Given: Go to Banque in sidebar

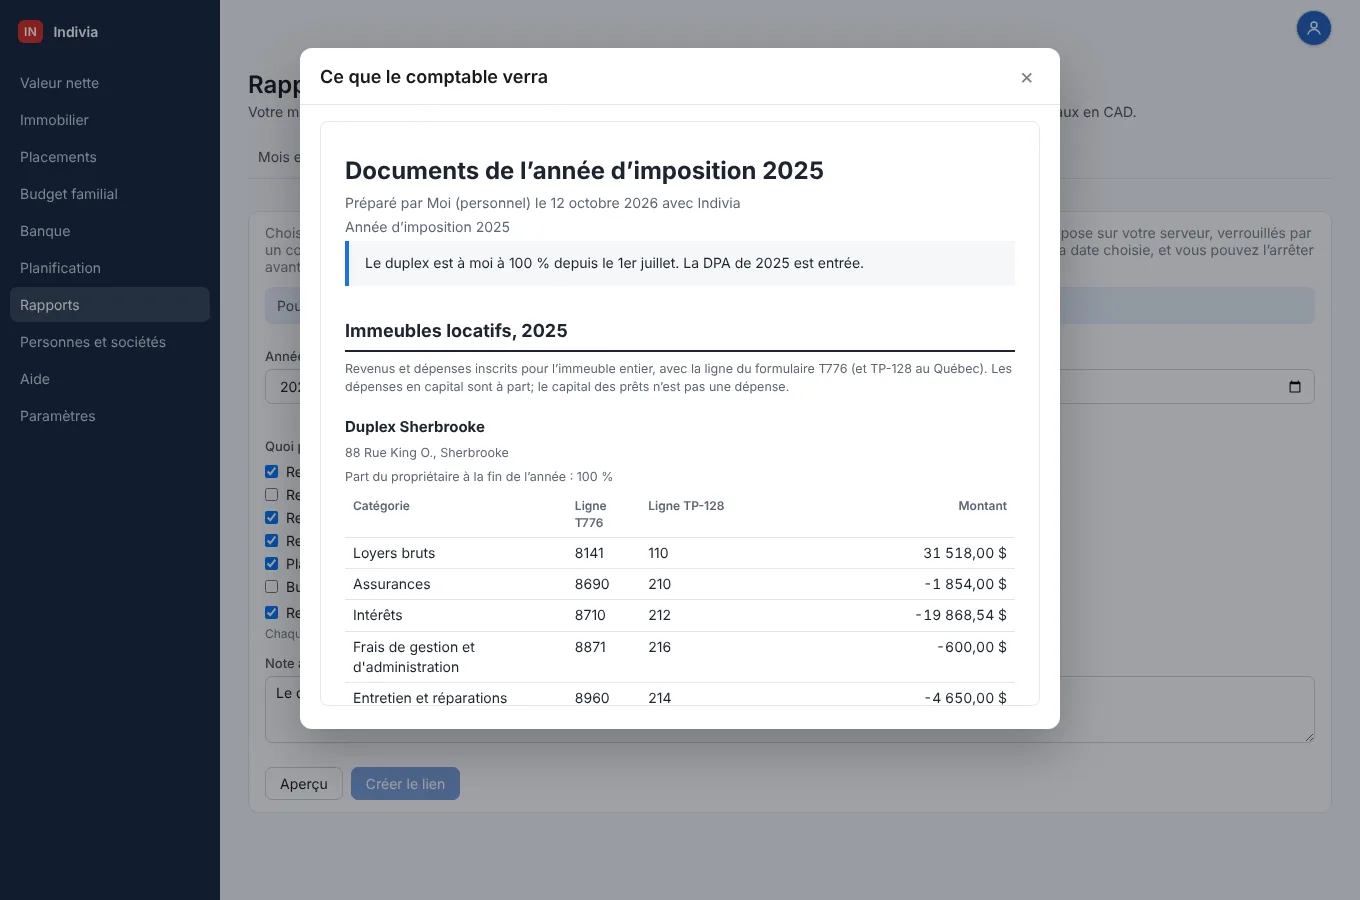Looking at the screenshot, I should (x=110, y=231).
